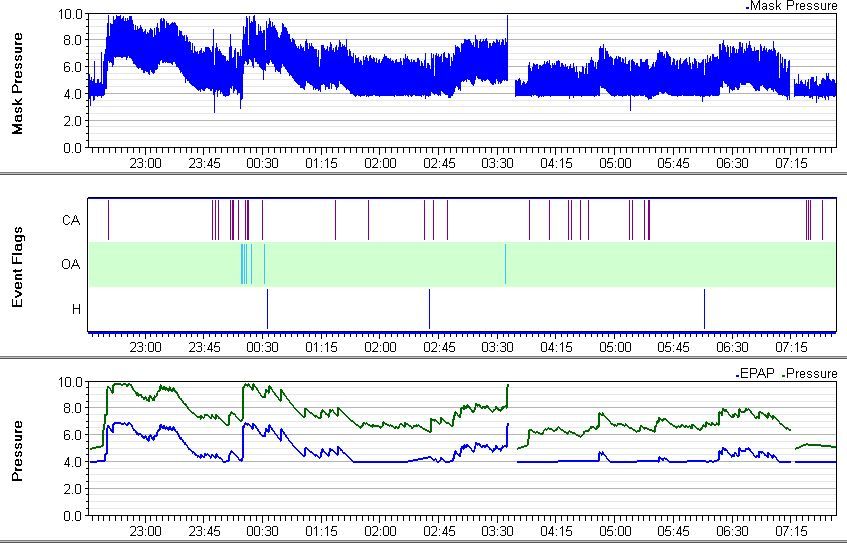Select the H row label in Event Flags

click(76, 310)
